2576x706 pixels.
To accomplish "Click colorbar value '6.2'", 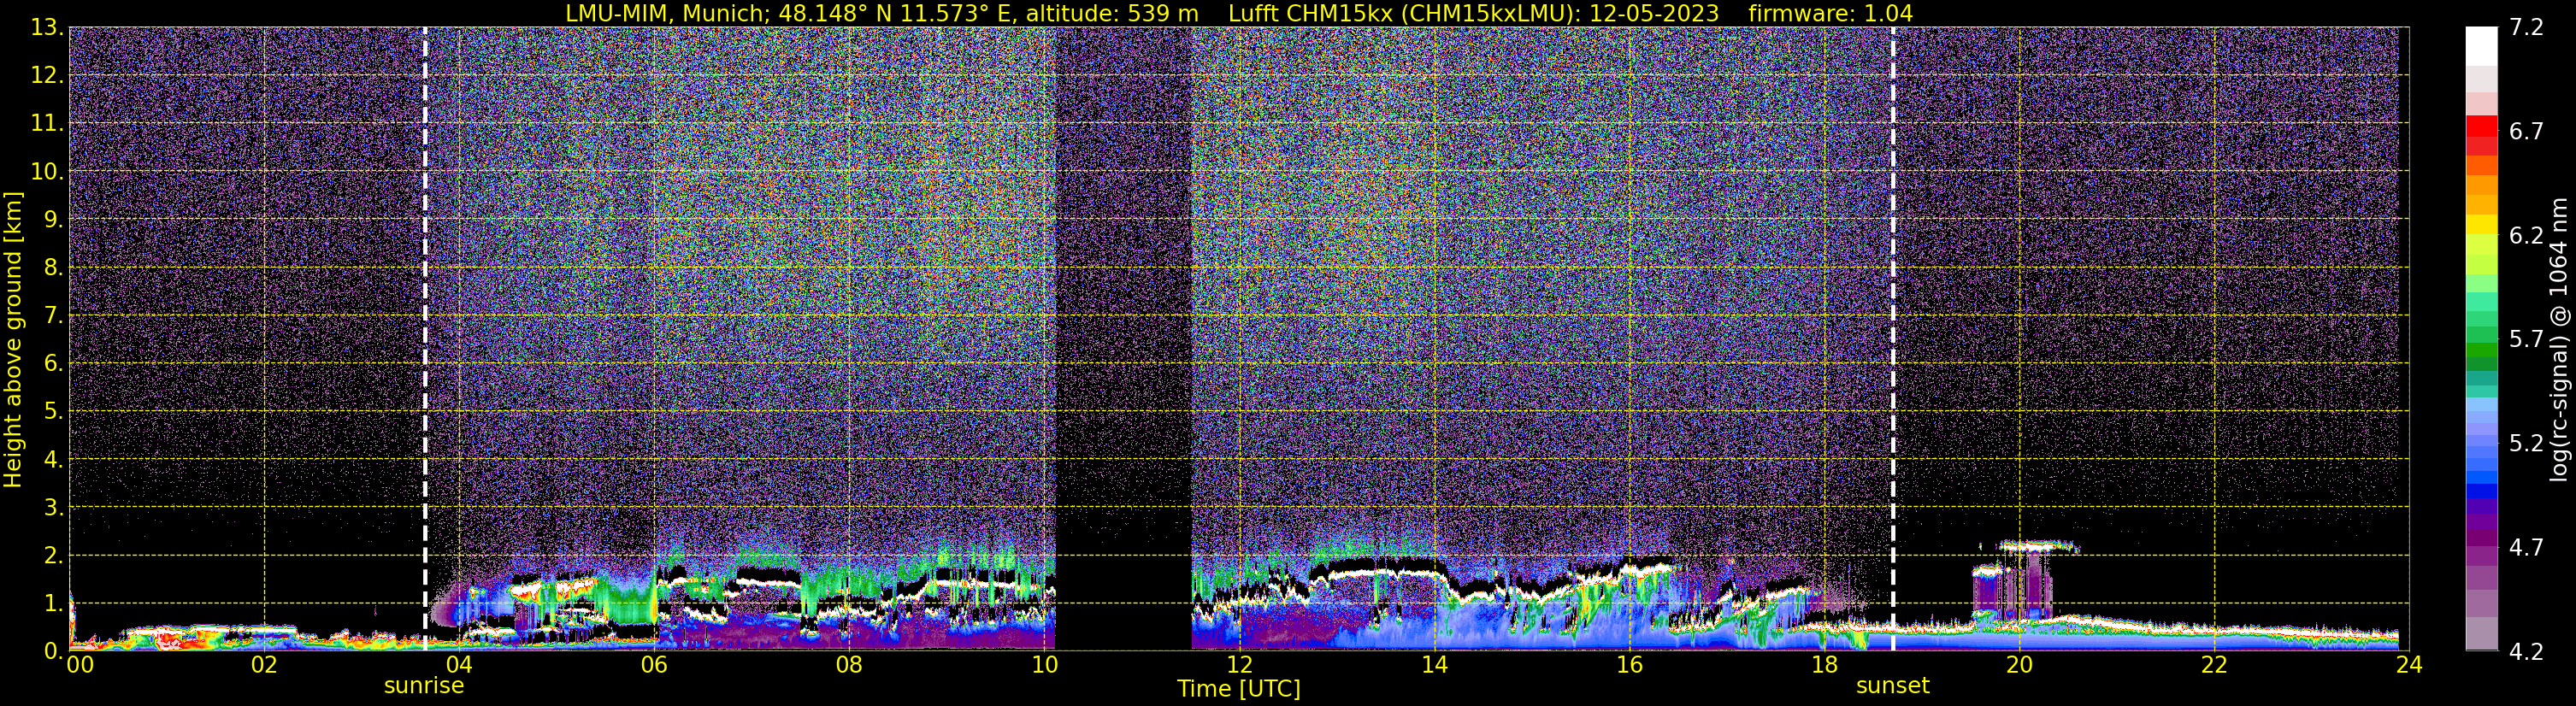I will 2526,235.
